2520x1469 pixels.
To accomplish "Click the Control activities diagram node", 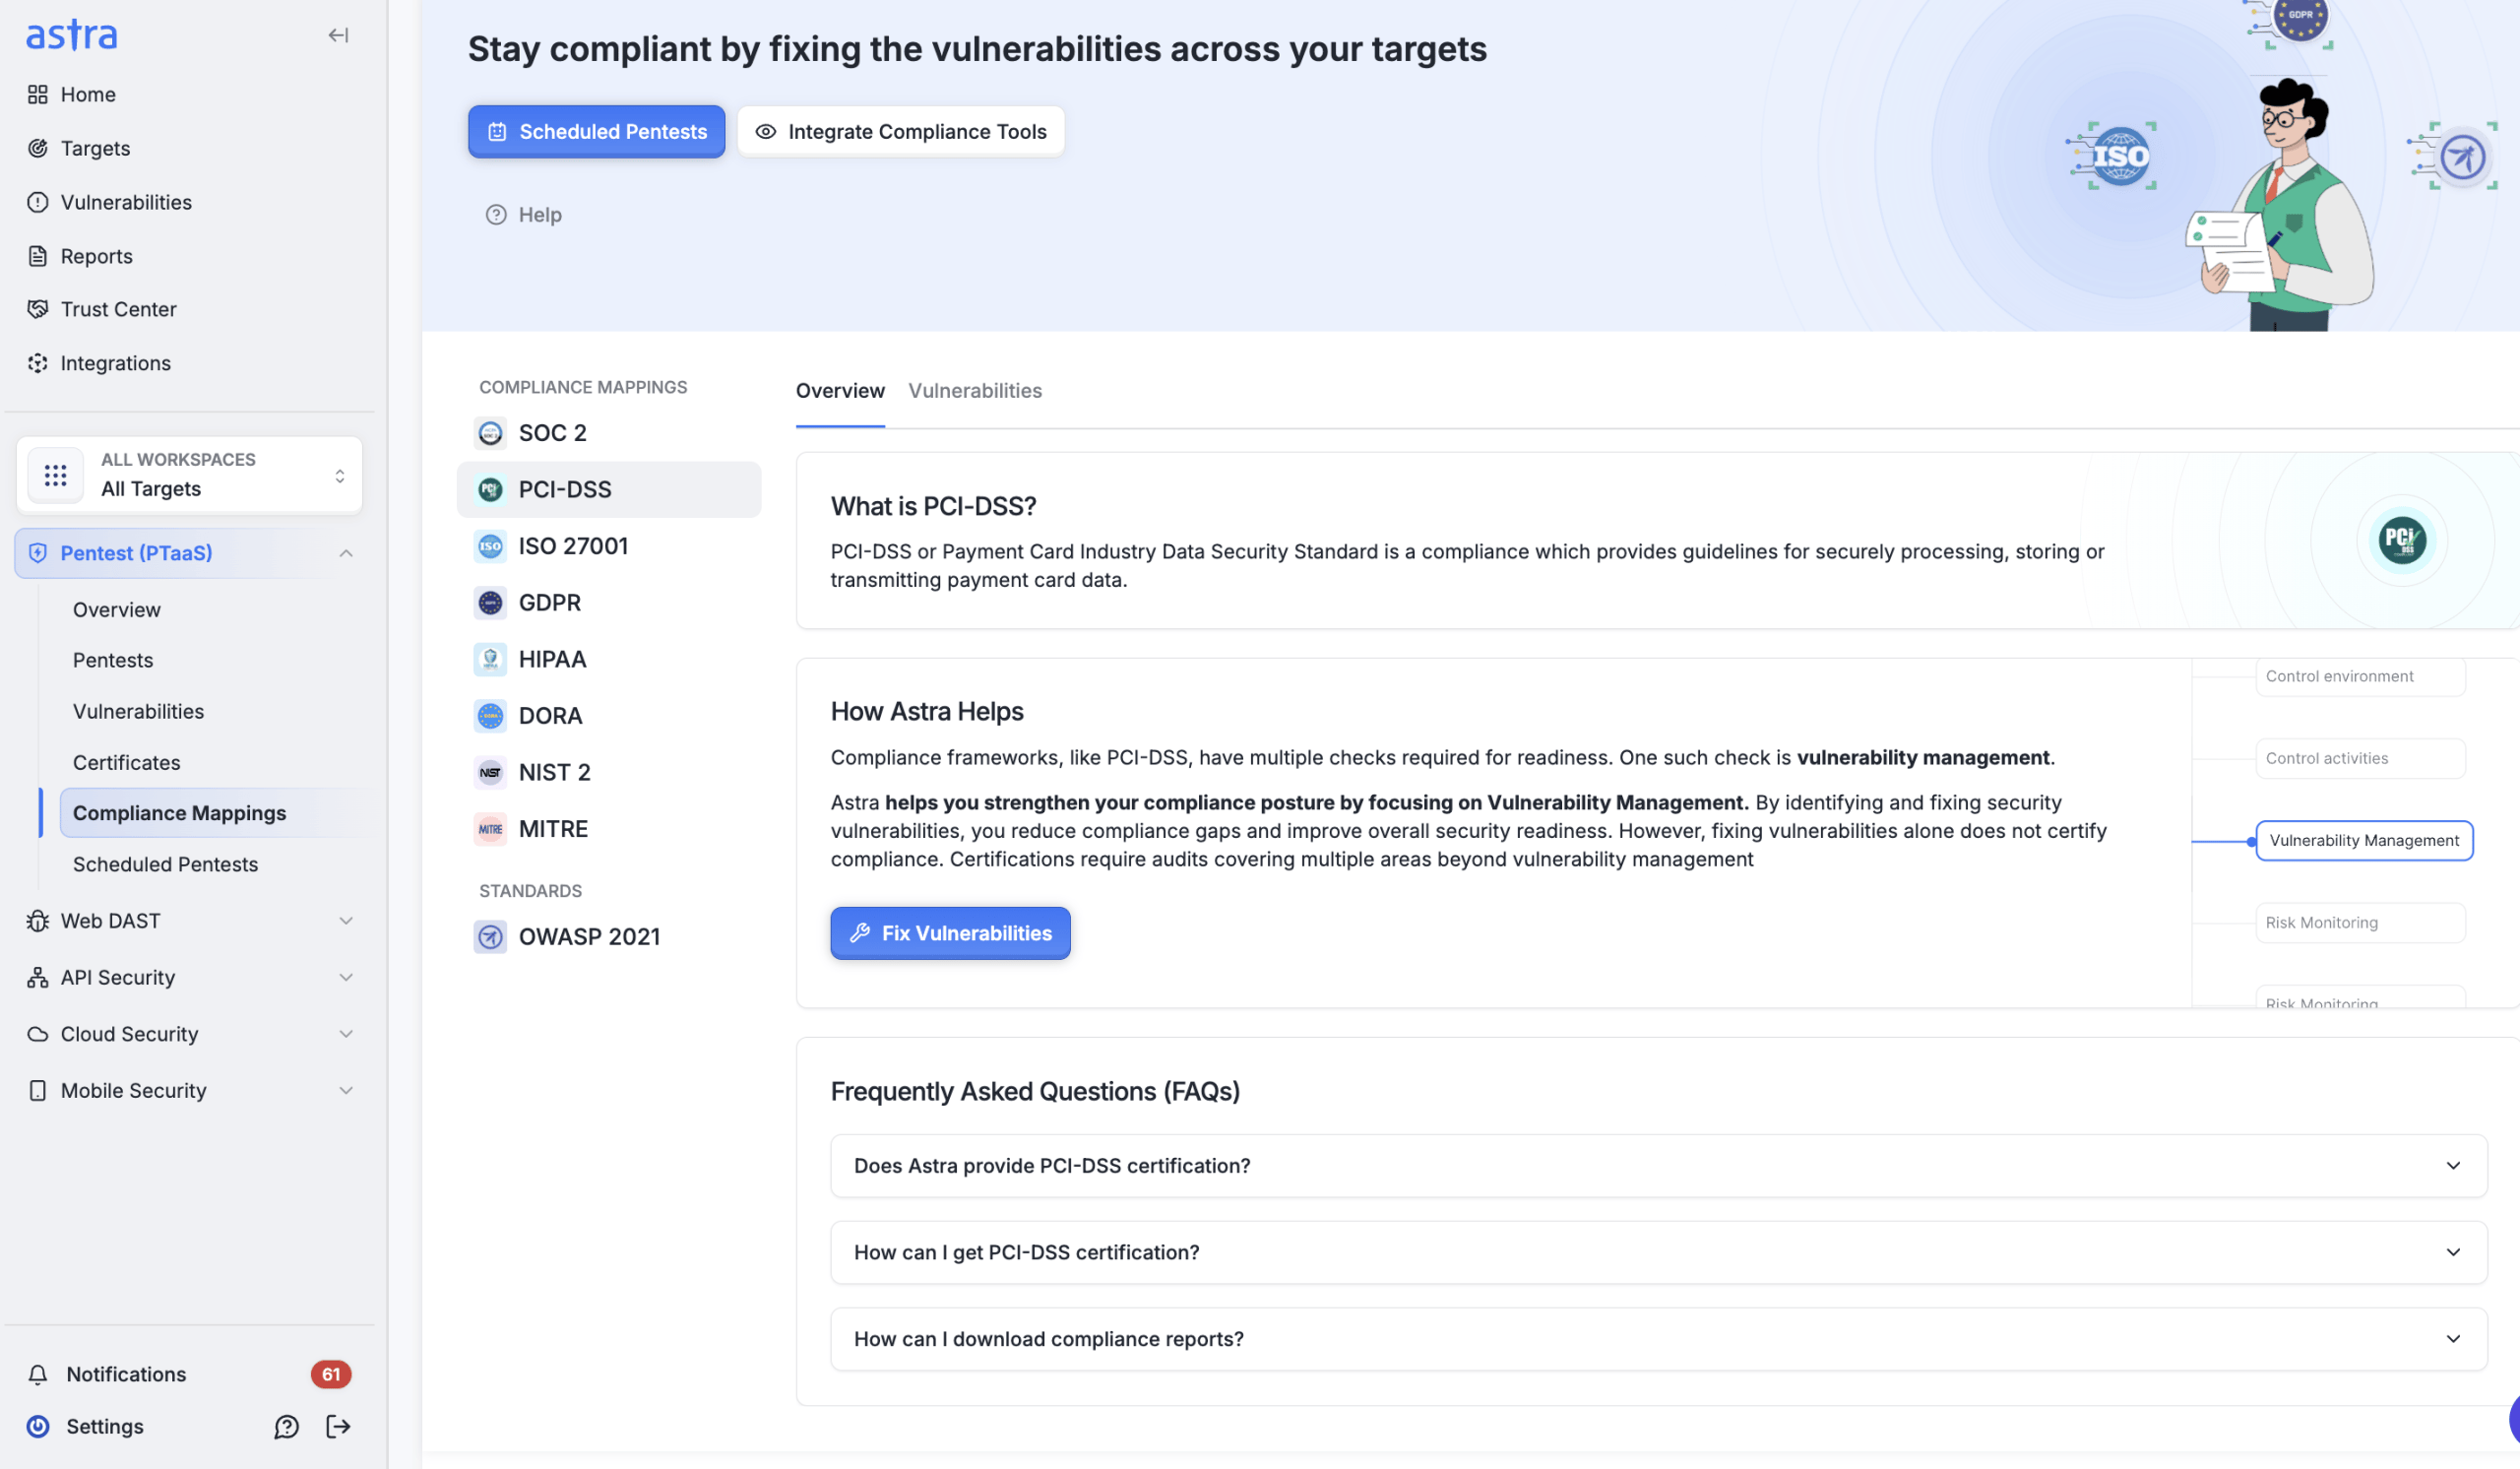I will [2360, 759].
